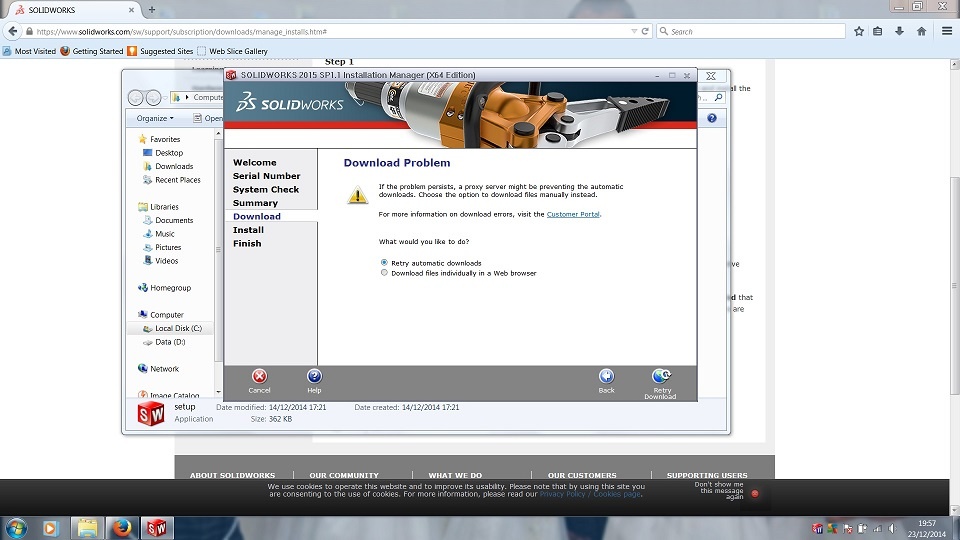This screenshot has width=960, height=540.
Task: Click the Firefox Search field
Action: pos(751,31)
